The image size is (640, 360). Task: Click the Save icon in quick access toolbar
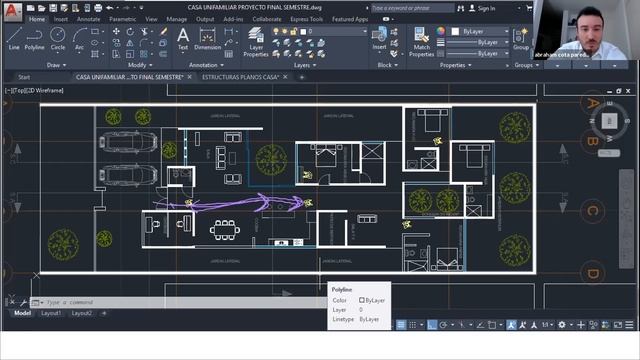53,8
